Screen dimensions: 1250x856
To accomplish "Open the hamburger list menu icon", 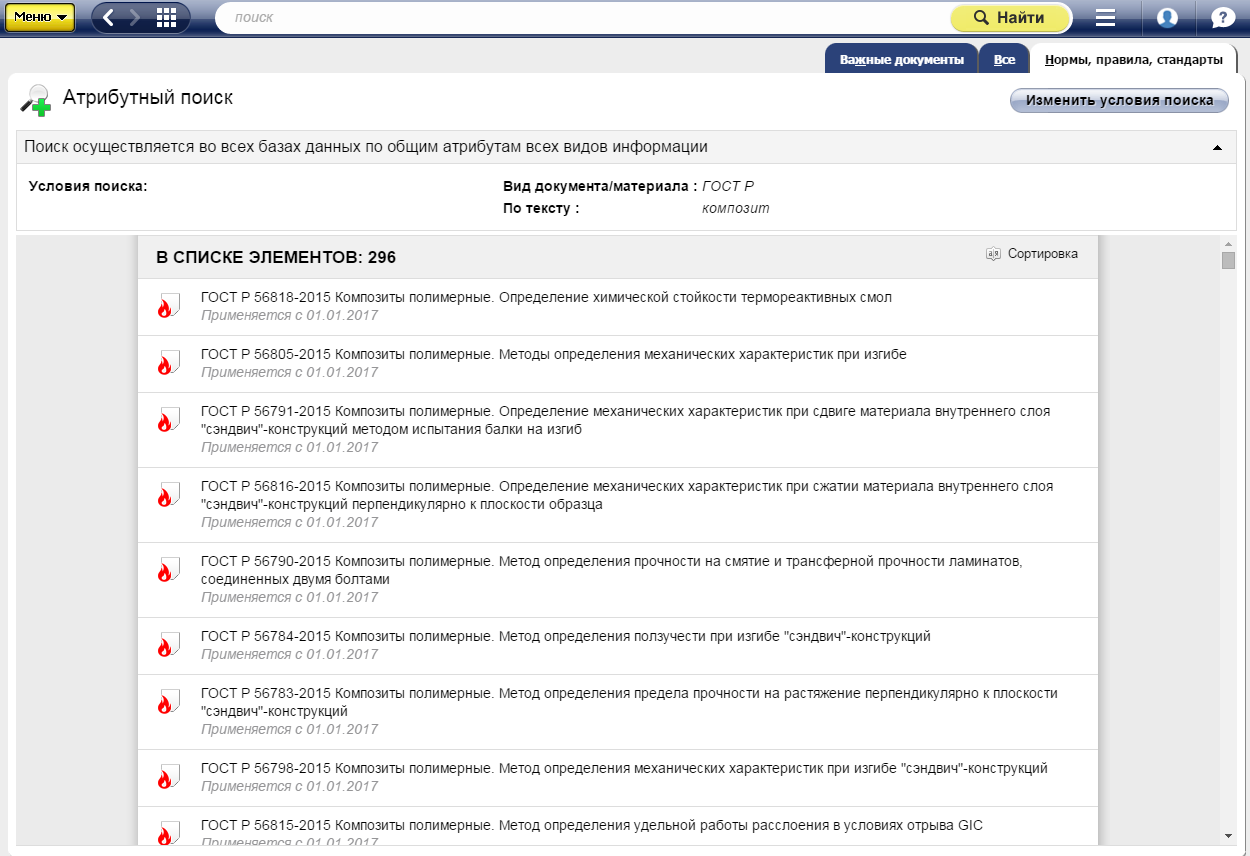I will click(1105, 18).
